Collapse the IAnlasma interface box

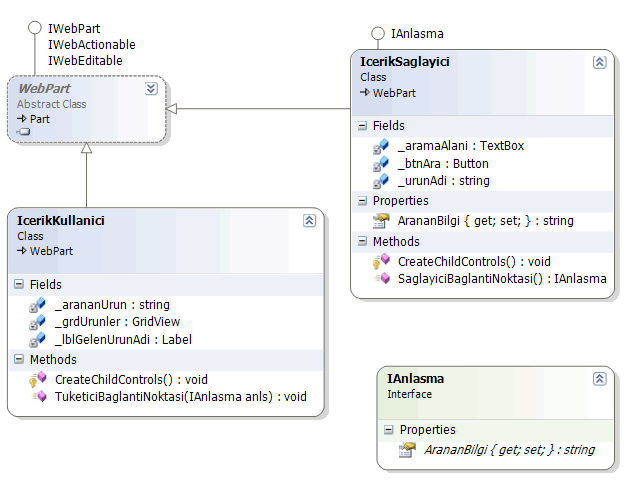(x=599, y=379)
